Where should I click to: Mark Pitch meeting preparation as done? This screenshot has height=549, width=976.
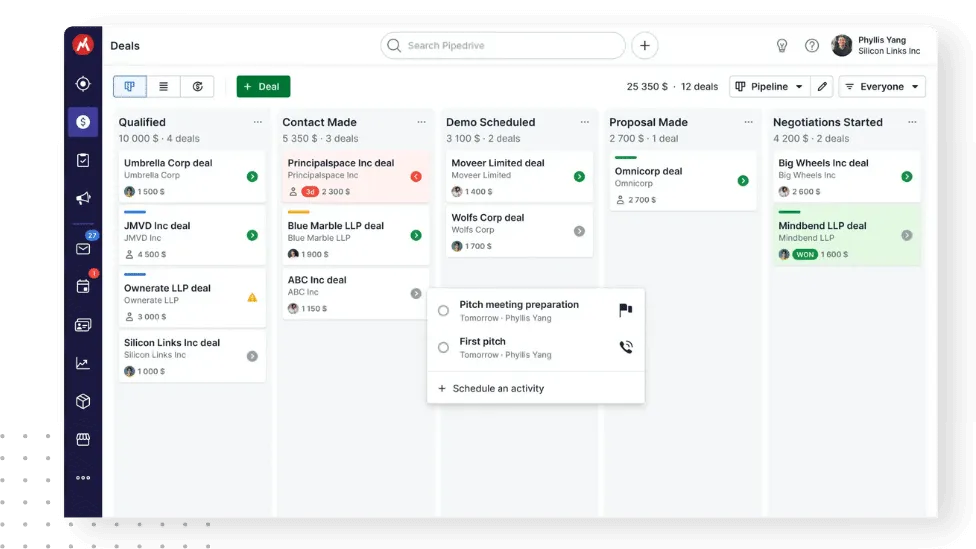click(443, 310)
